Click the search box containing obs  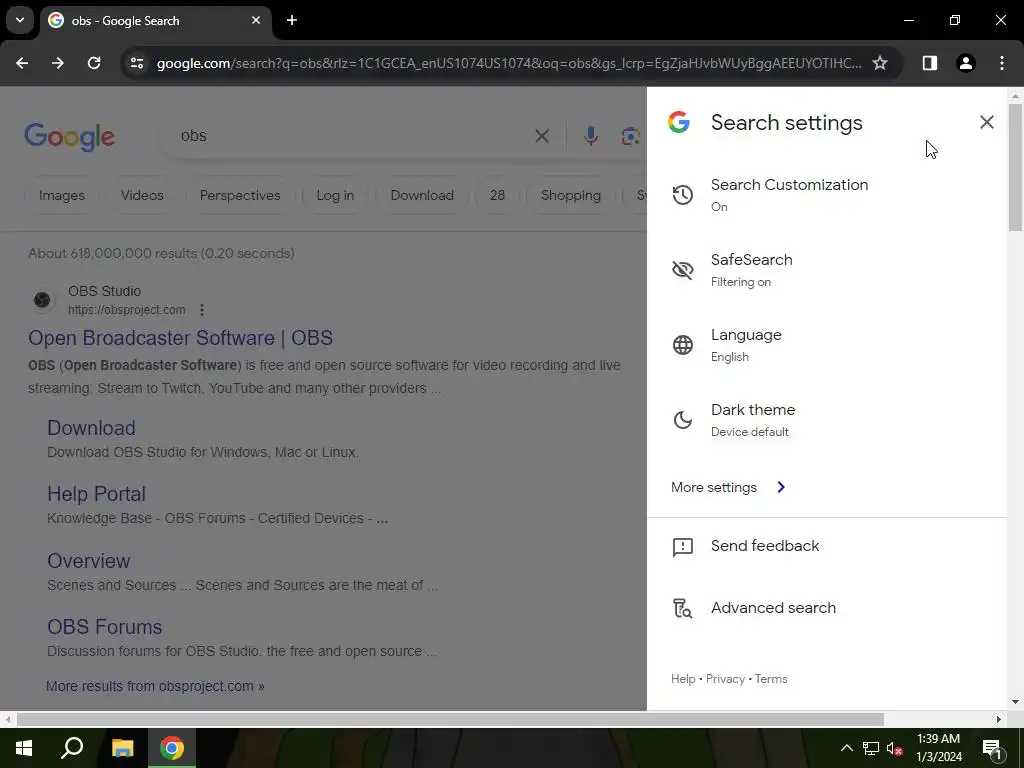(353, 136)
